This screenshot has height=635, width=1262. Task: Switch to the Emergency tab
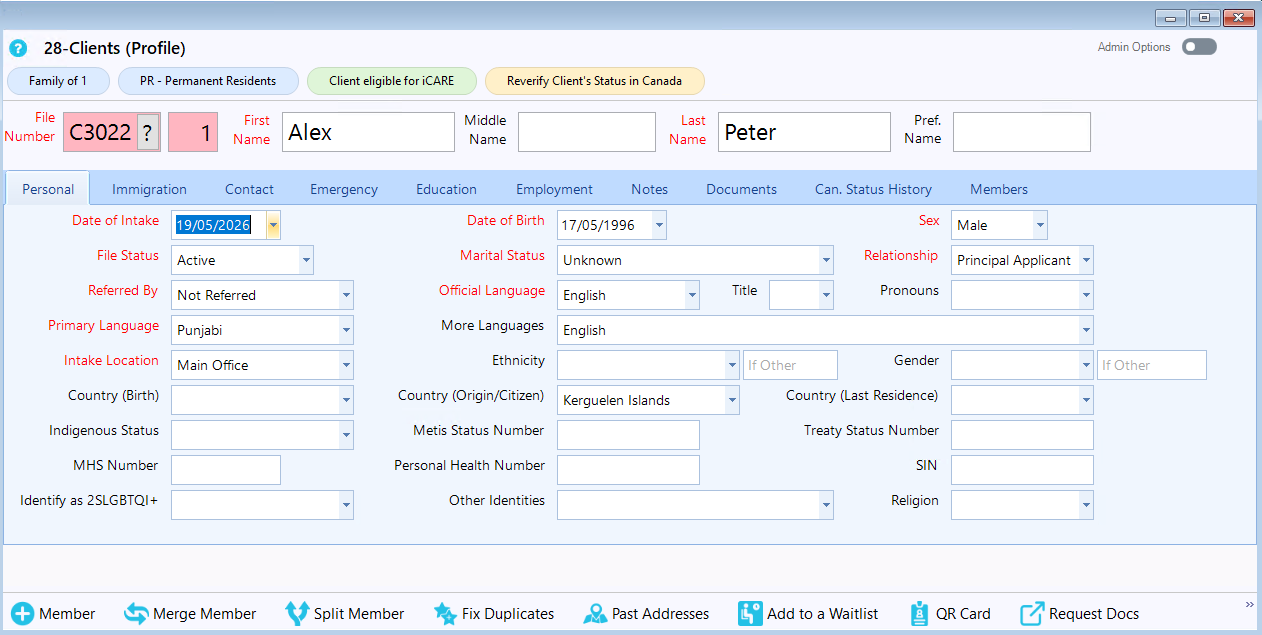[344, 189]
